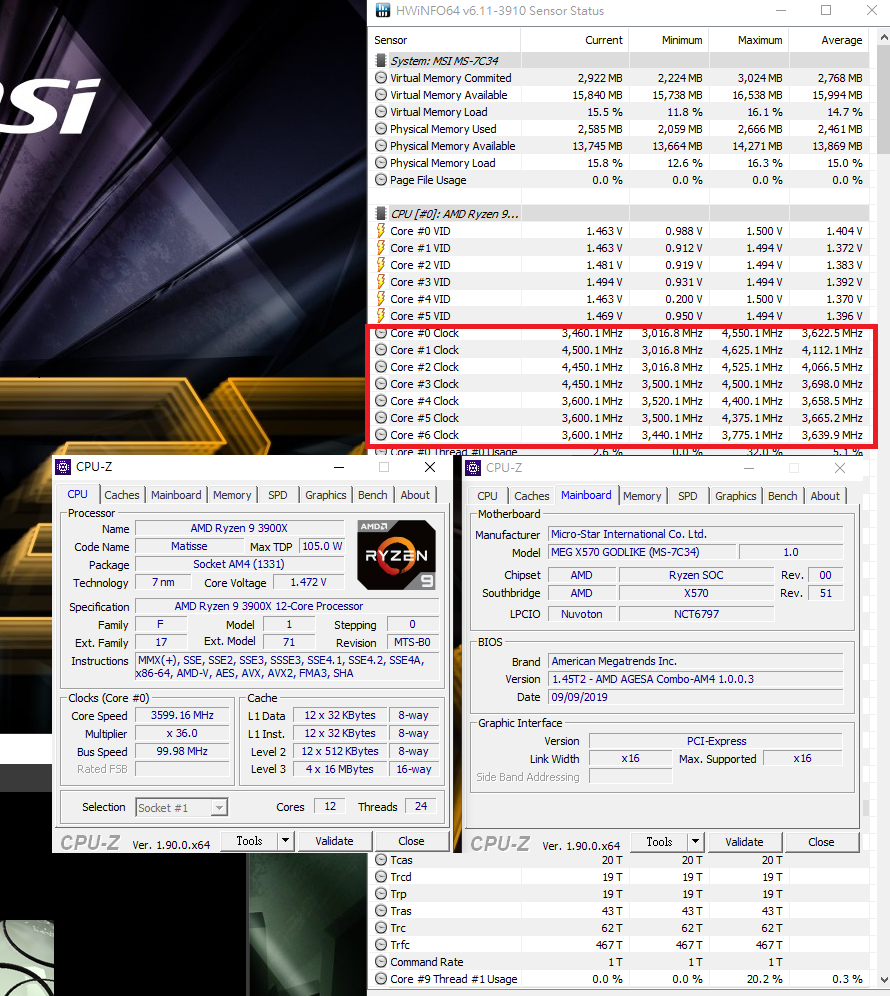Open the SPD tab in right CPU-Z window
This screenshot has height=996, width=890.
[687, 496]
